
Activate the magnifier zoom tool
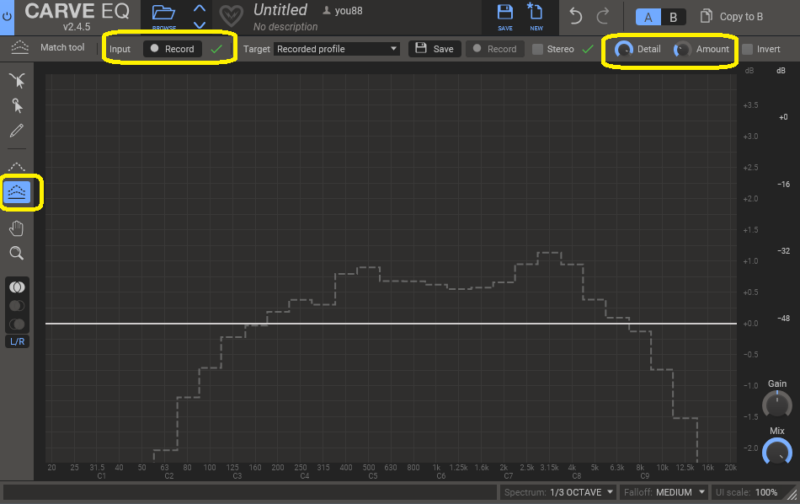[17, 254]
